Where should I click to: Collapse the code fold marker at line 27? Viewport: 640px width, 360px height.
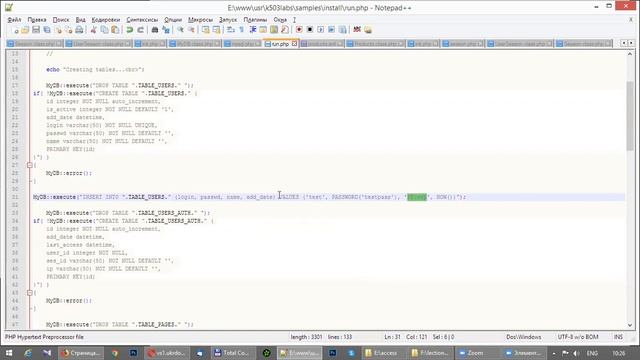(x=29, y=165)
